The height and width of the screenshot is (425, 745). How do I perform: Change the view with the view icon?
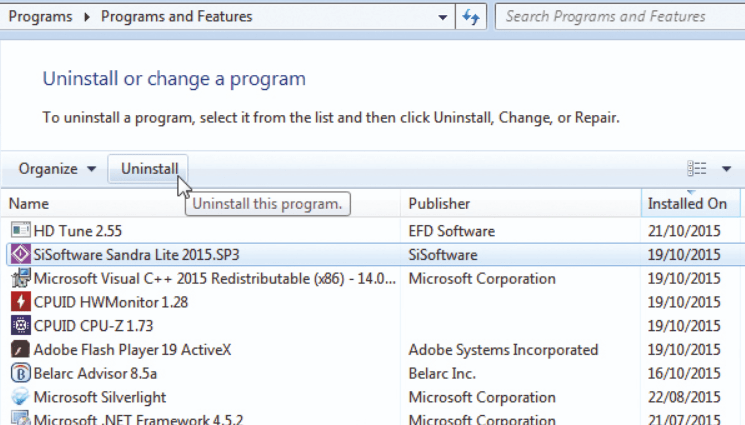click(697, 168)
